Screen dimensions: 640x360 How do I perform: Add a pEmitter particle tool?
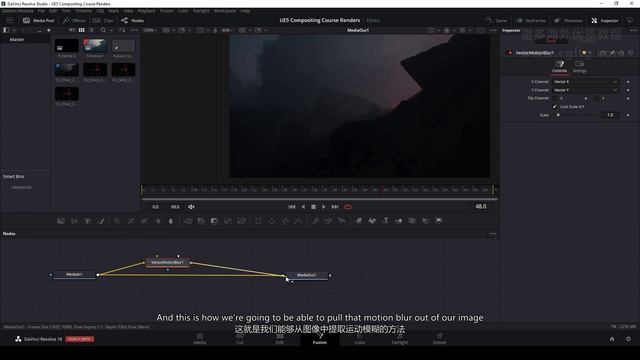coord(315,221)
